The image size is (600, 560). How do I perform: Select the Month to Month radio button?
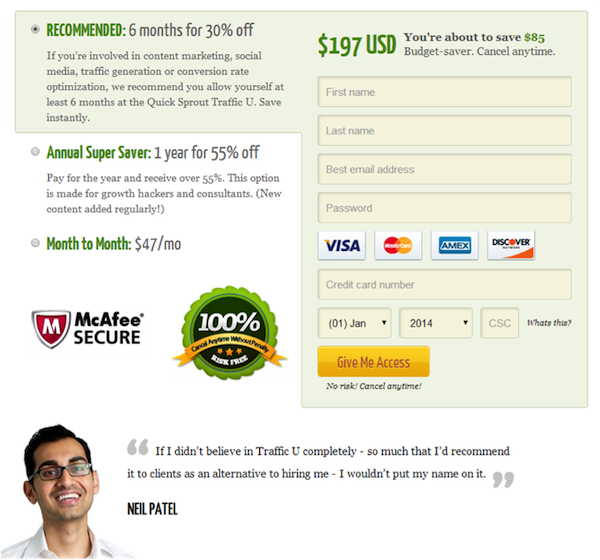pyautogui.click(x=35, y=243)
